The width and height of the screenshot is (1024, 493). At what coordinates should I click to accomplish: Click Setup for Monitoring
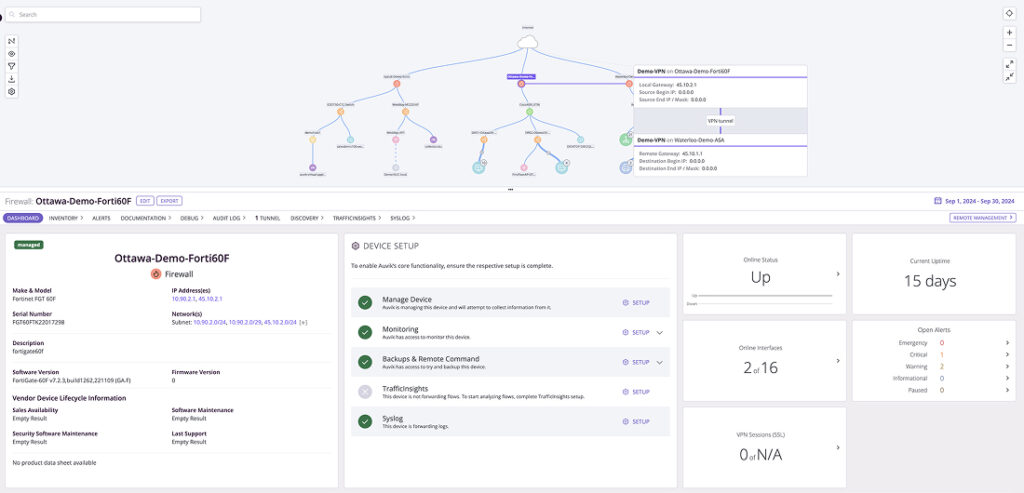tap(636, 332)
